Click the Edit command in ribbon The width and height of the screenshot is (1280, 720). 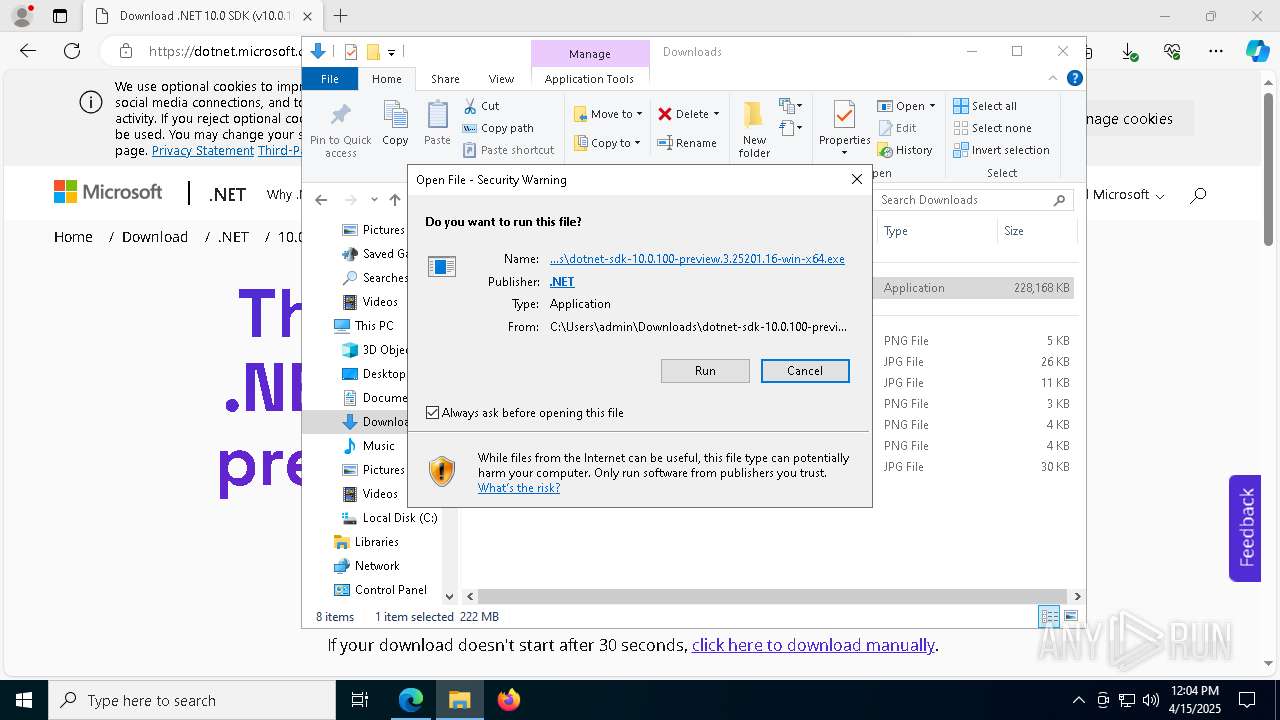(x=897, y=128)
